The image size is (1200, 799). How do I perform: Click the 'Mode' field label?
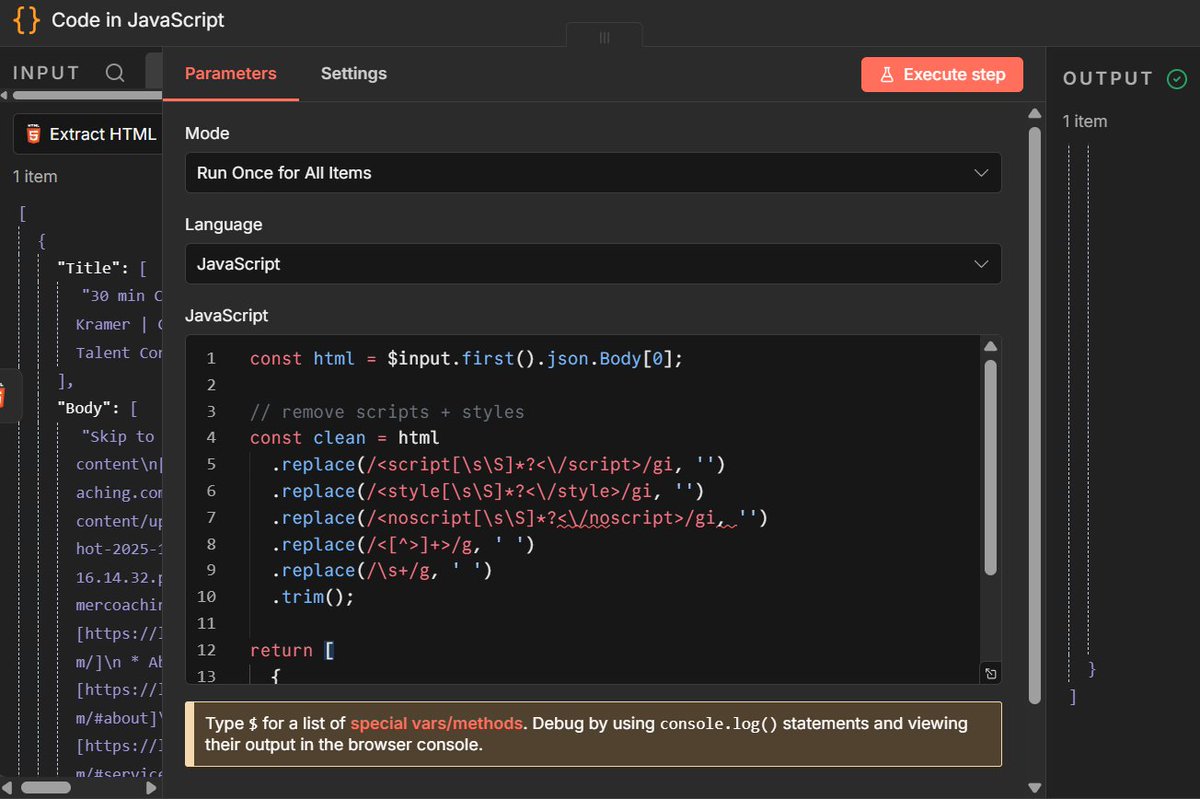tap(207, 133)
